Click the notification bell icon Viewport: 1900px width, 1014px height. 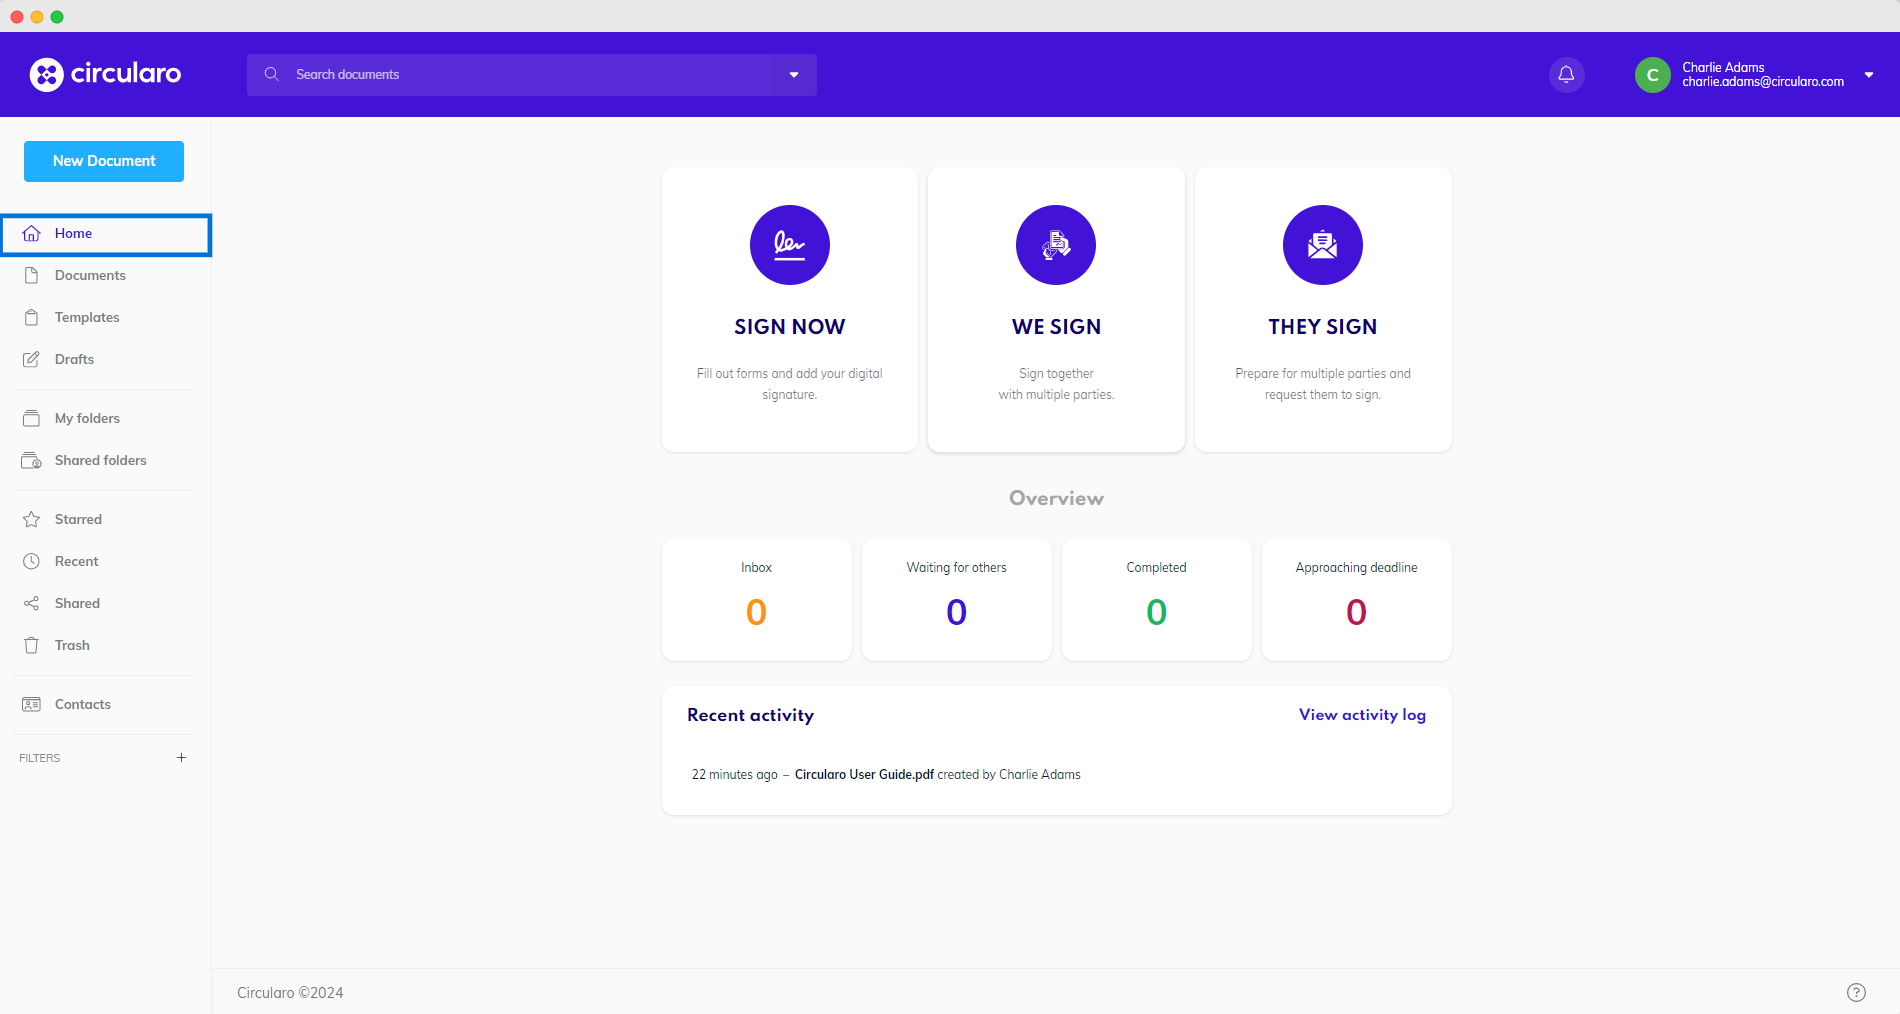click(x=1566, y=75)
